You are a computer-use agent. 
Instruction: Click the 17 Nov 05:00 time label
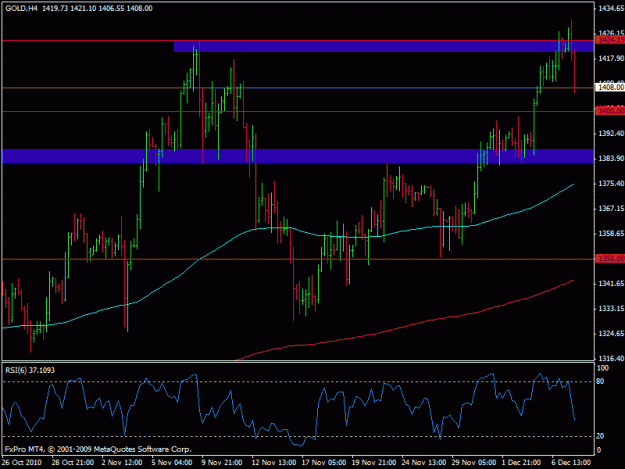(324, 462)
